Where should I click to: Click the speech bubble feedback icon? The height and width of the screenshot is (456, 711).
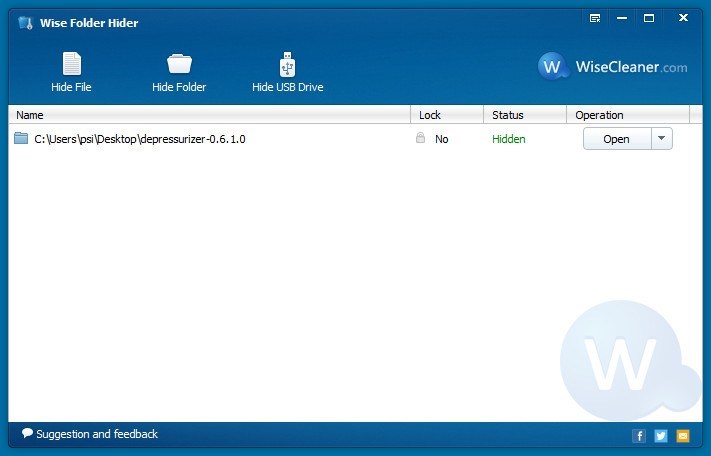point(27,433)
